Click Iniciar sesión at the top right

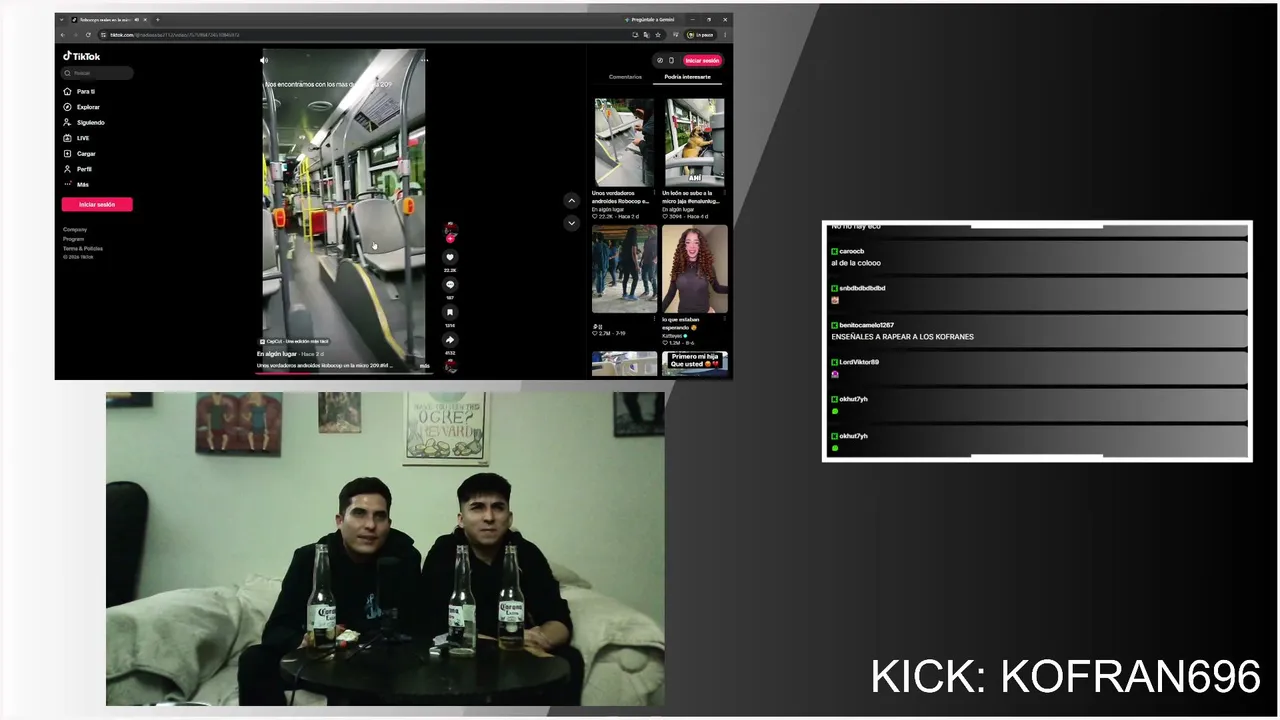pos(702,60)
